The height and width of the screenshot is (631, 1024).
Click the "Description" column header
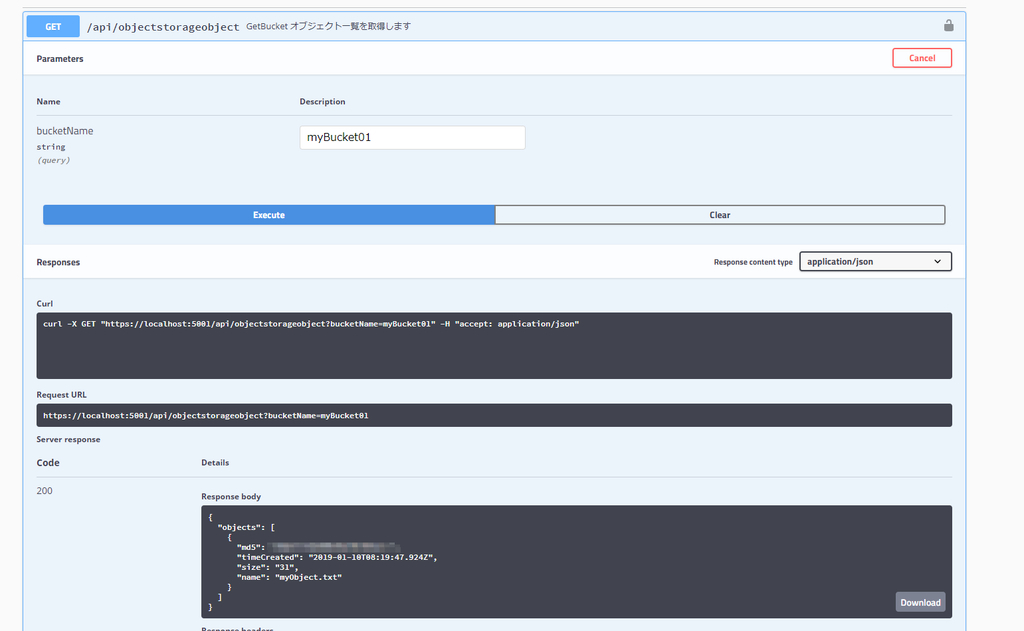click(323, 101)
